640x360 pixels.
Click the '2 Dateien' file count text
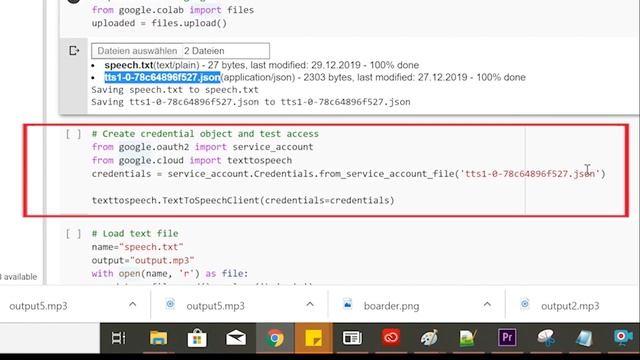point(204,51)
